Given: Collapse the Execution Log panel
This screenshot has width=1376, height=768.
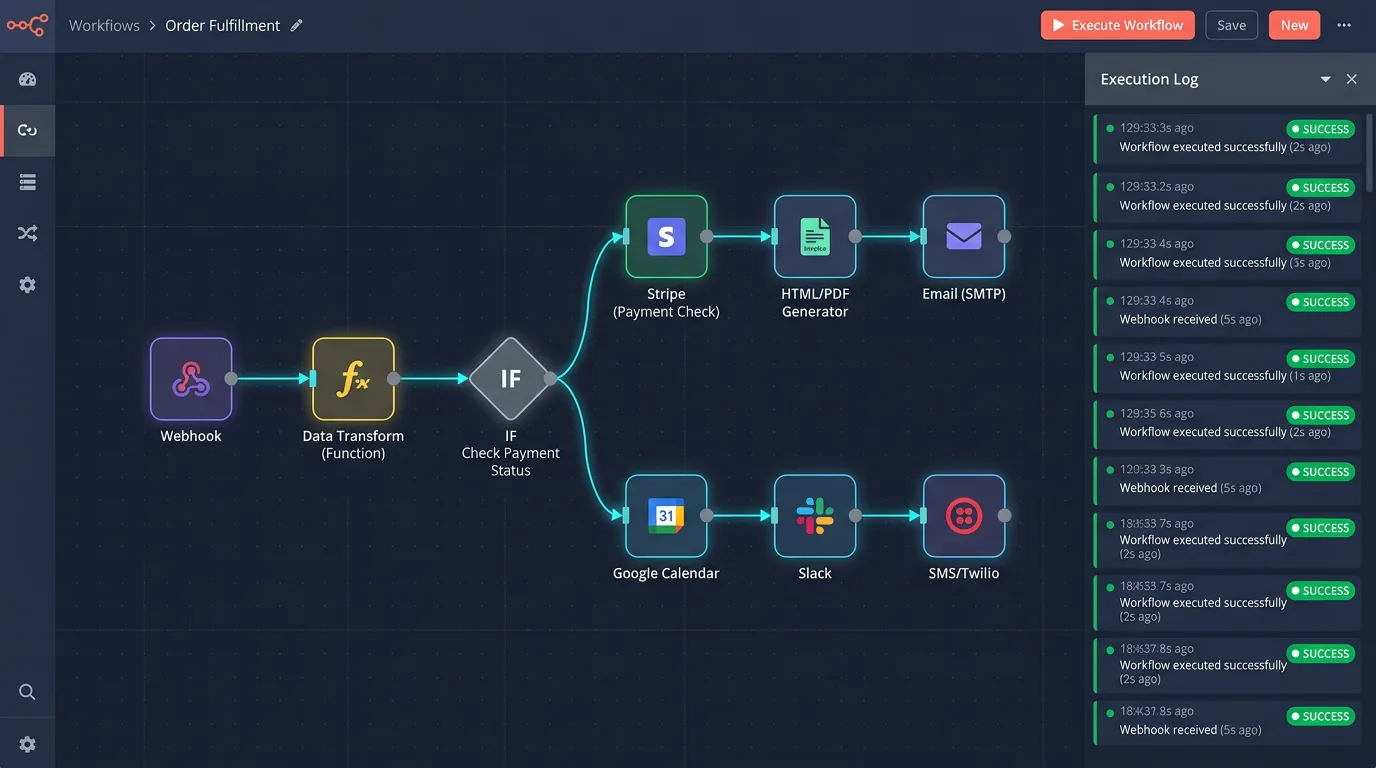Looking at the screenshot, I should coord(1325,79).
